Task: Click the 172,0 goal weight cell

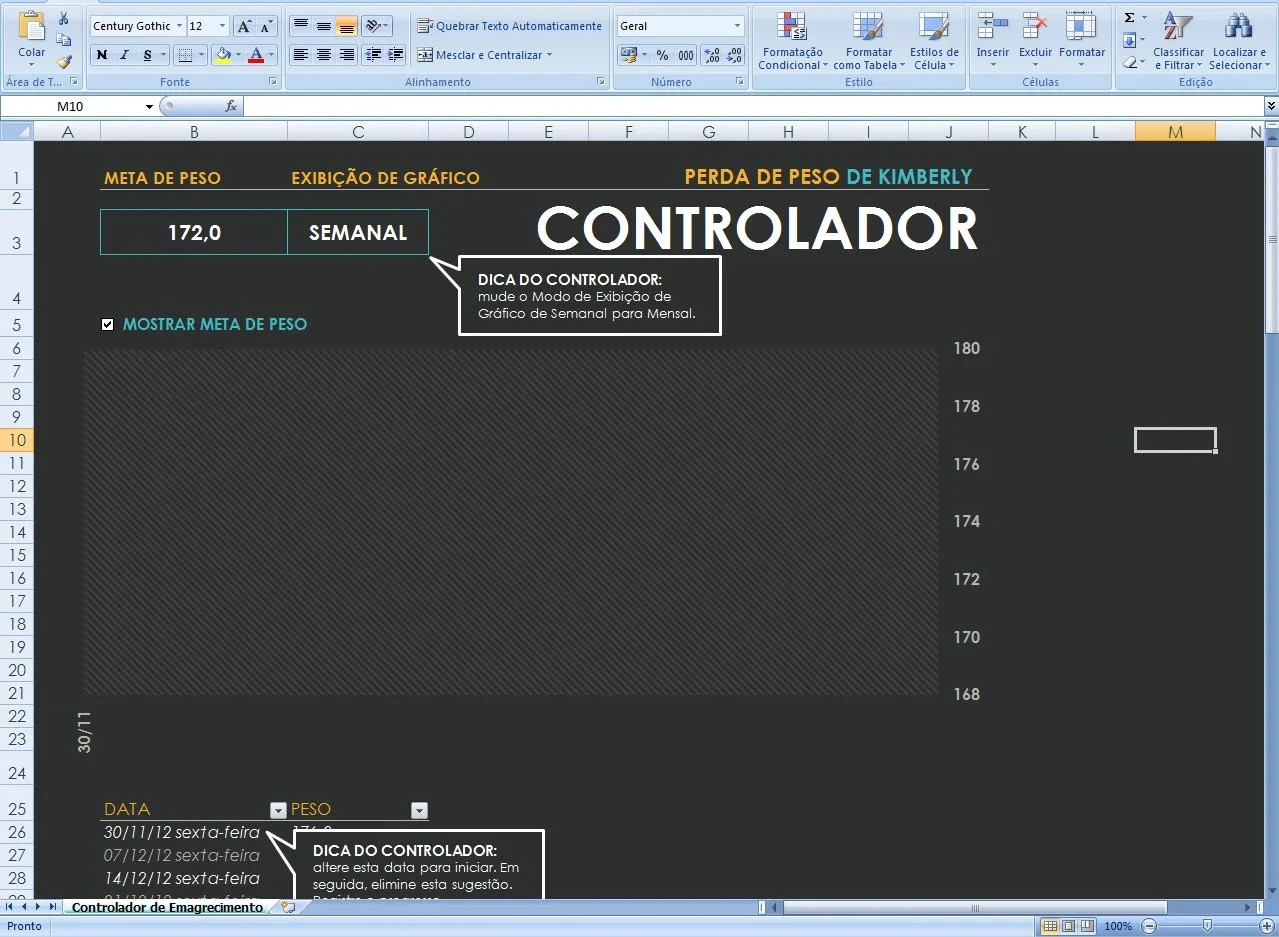Action: 194,232
